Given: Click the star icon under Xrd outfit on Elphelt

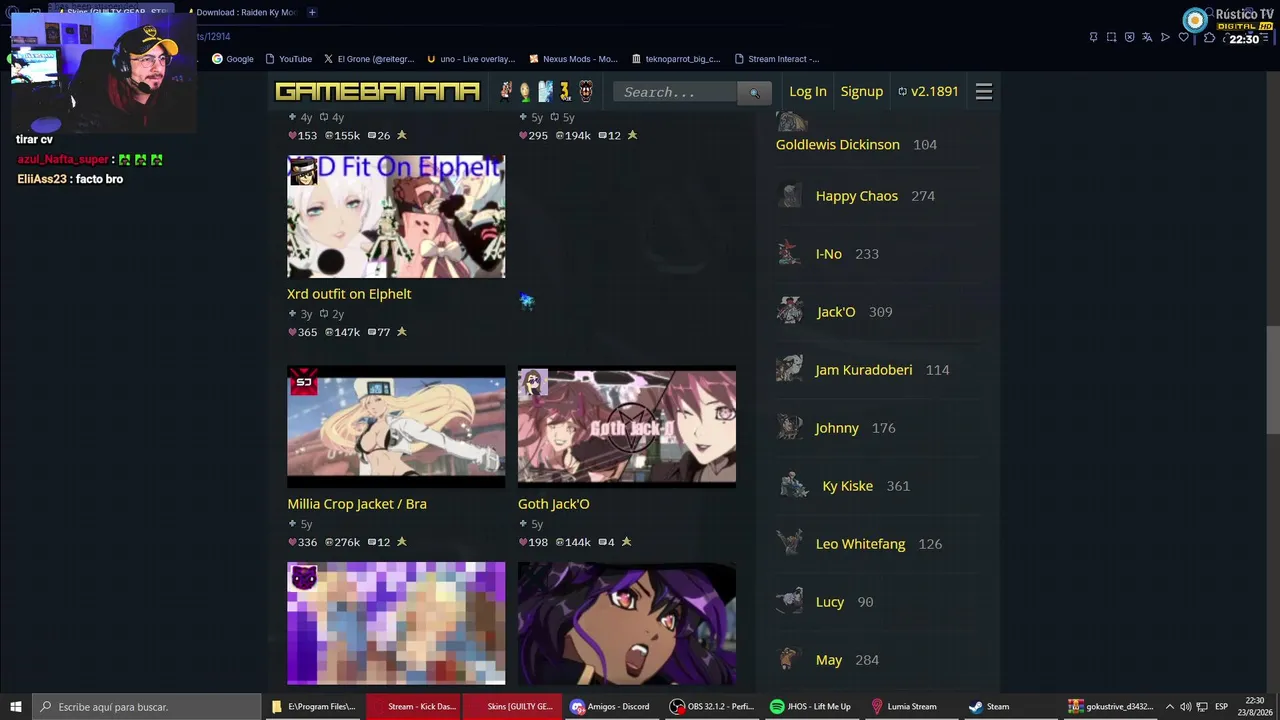Looking at the screenshot, I should (401, 332).
